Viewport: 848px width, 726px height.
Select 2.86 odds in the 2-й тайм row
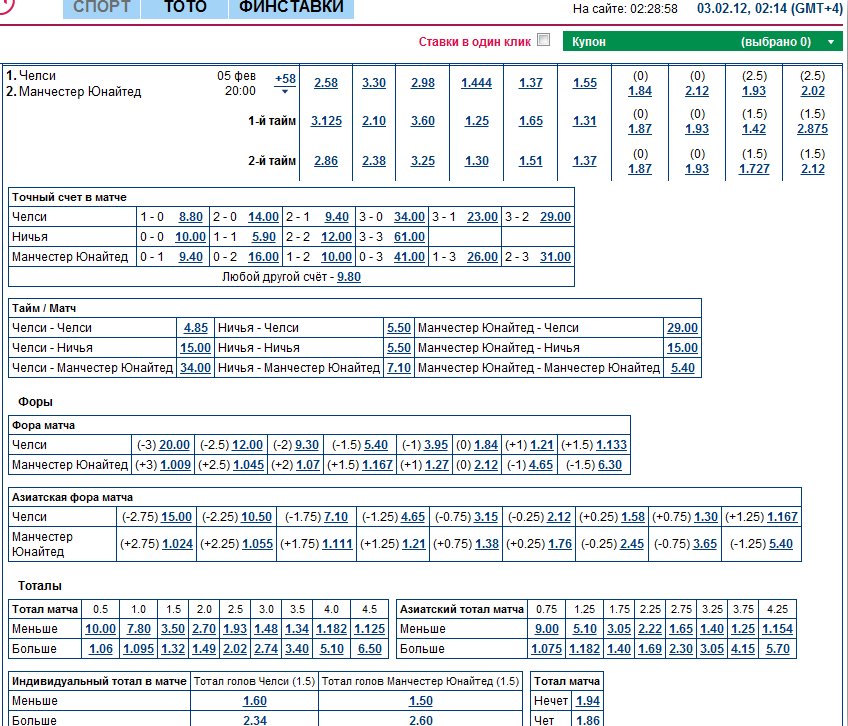pos(326,161)
